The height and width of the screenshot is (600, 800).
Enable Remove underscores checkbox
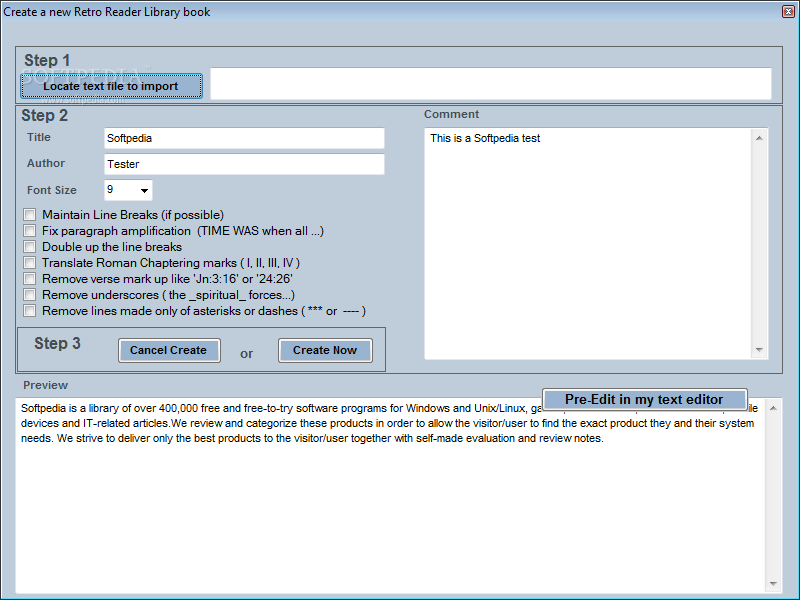(30, 295)
